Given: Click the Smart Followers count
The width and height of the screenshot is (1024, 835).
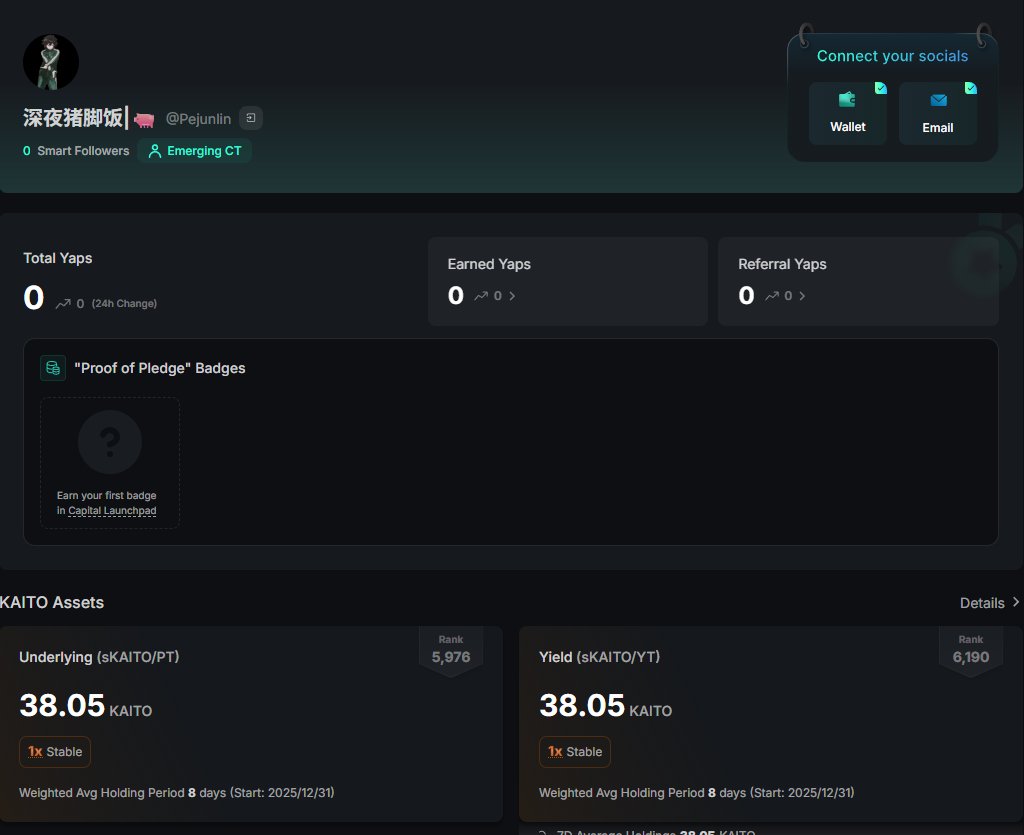Looking at the screenshot, I should 76,151.
